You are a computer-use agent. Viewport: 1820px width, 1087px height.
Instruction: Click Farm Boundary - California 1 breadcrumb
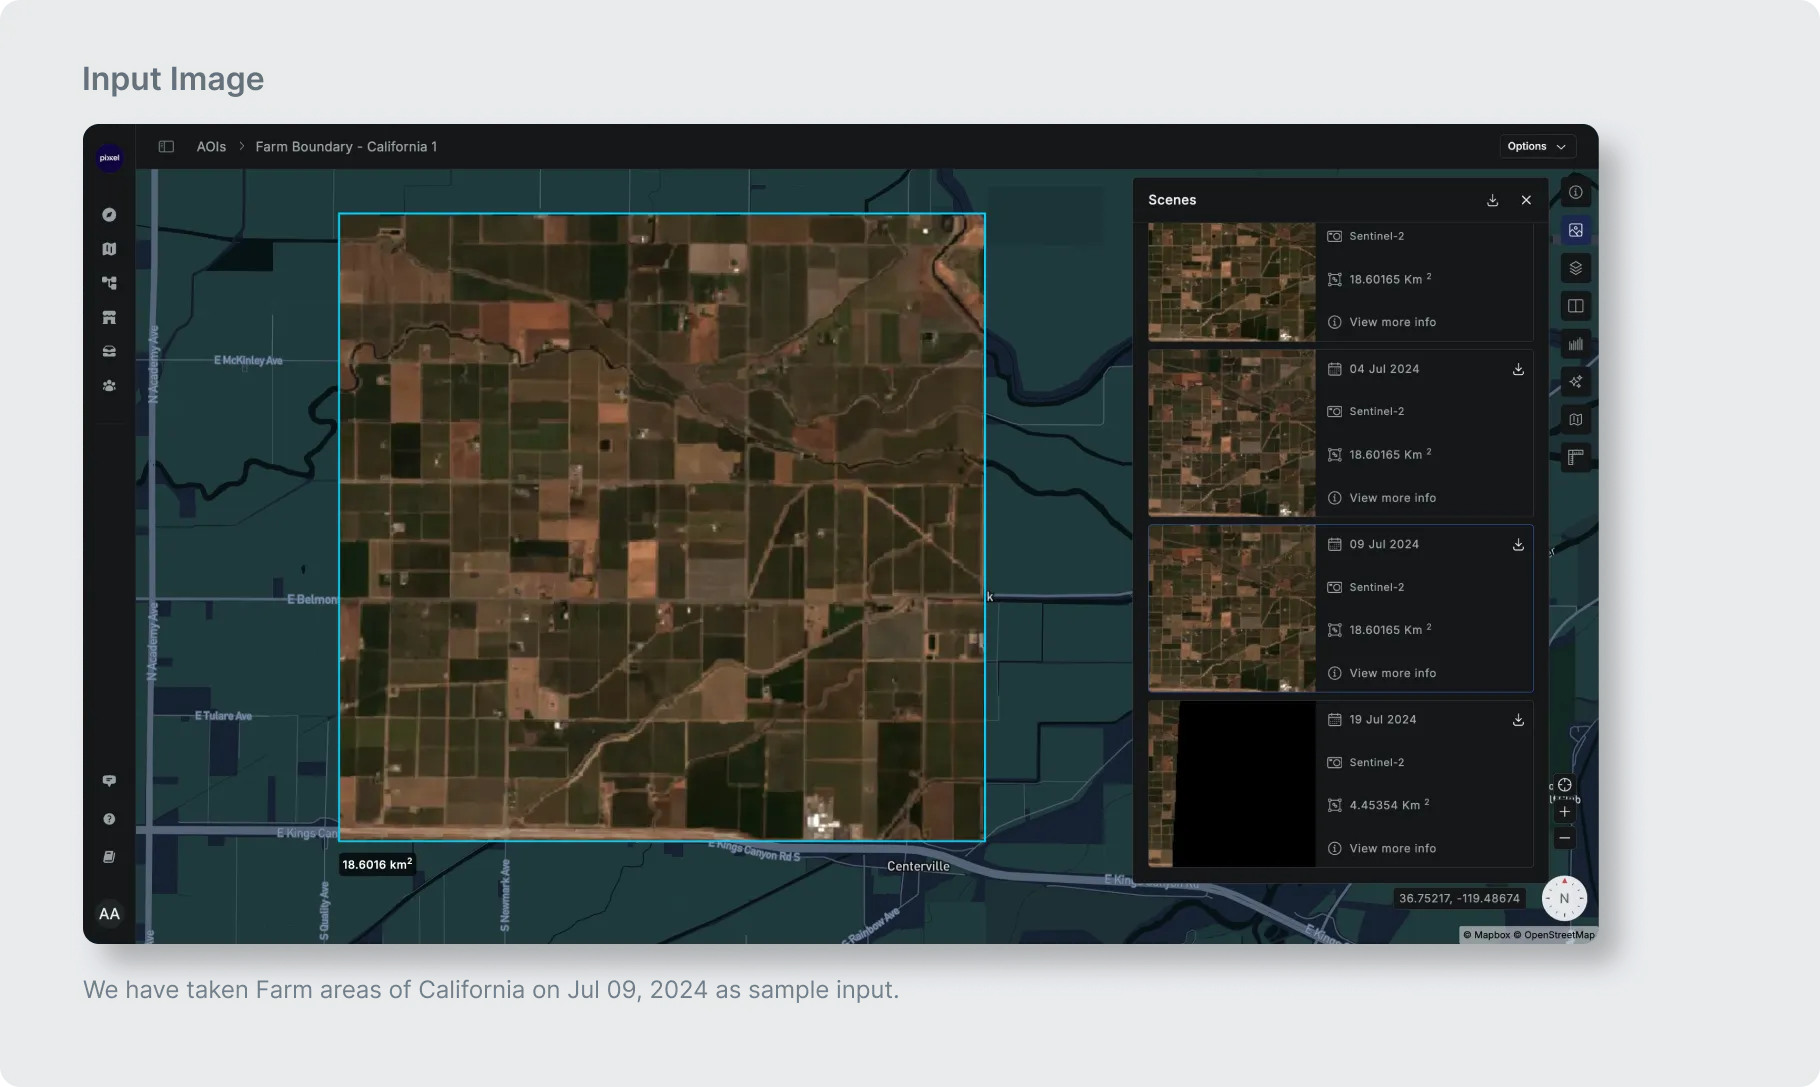[346, 146]
